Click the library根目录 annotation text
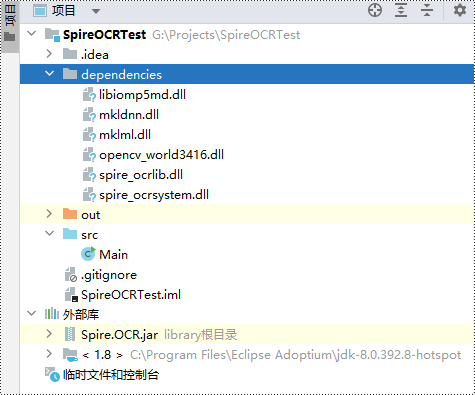The height and width of the screenshot is (395, 475). coord(201,335)
